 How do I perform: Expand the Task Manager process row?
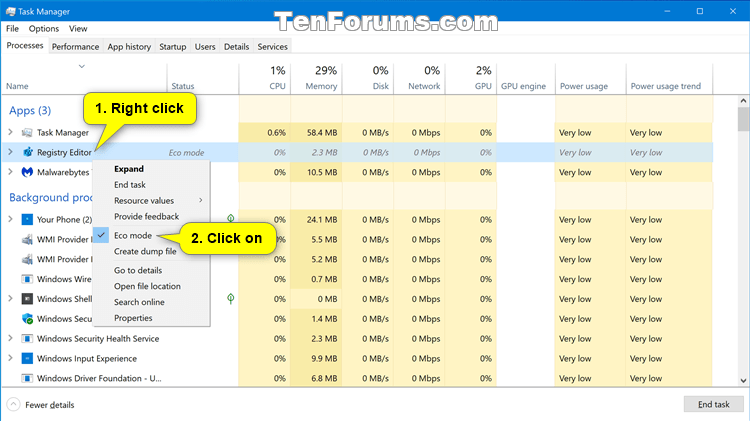[10, 132]
